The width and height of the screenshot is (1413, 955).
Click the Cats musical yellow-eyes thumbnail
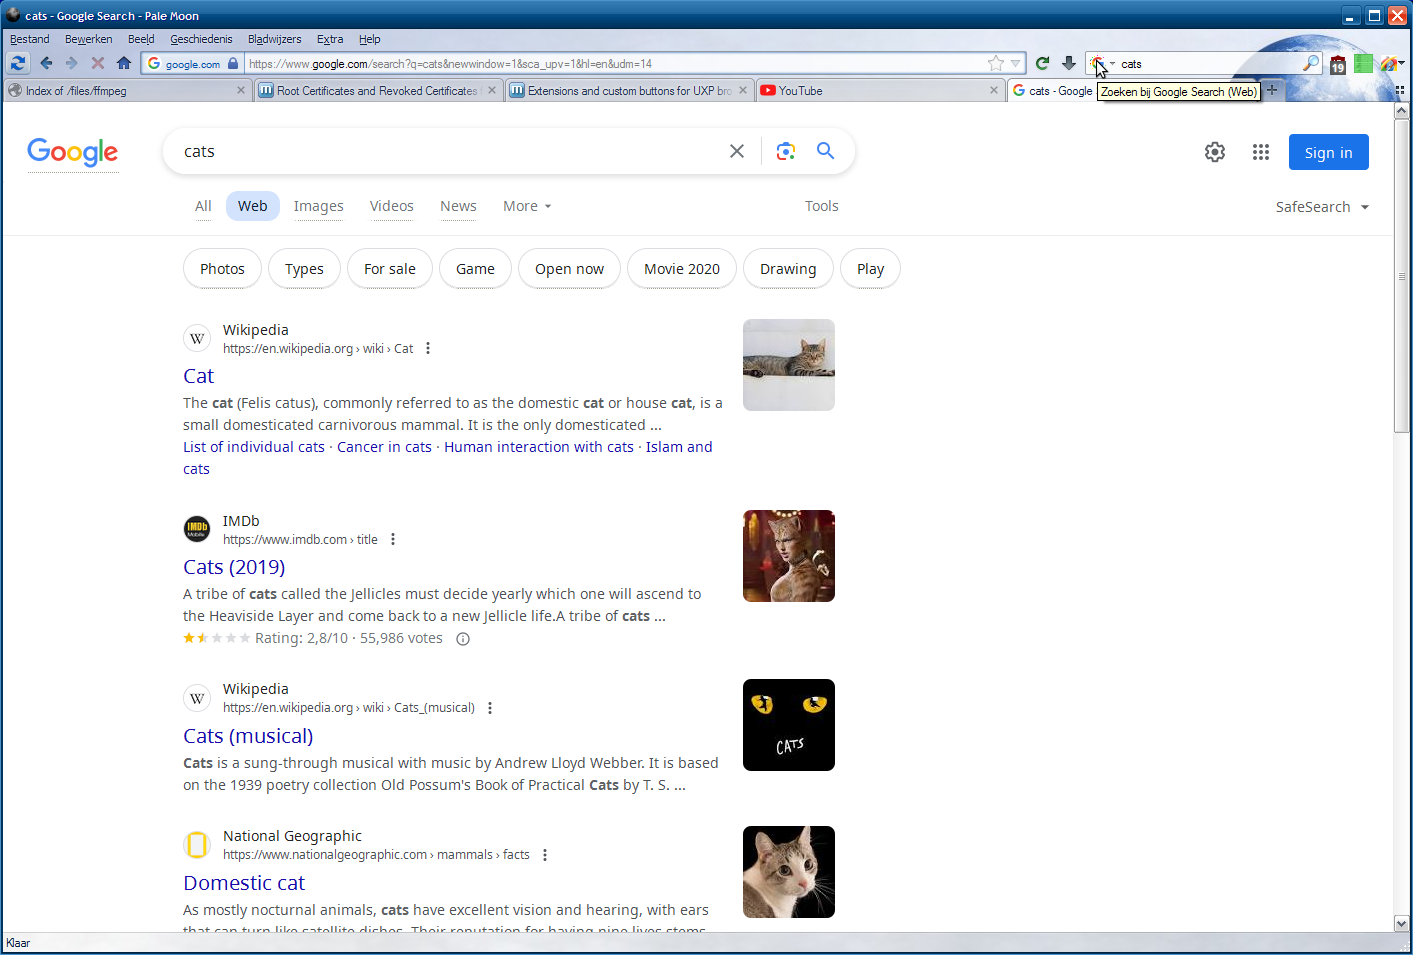(789, 725)
